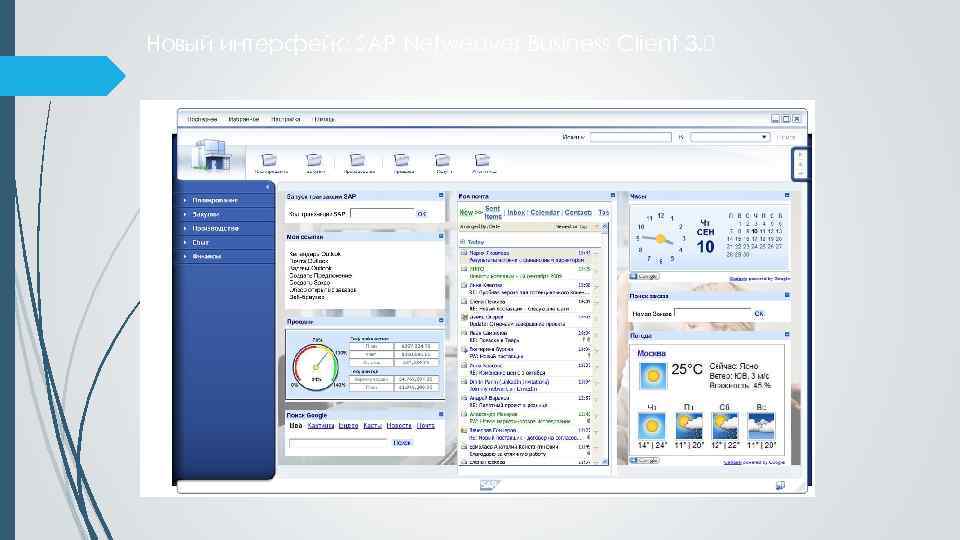Click the Google gadget badge under clock
This screenshot has width=960, height=540.
click(x=644, y=277)
